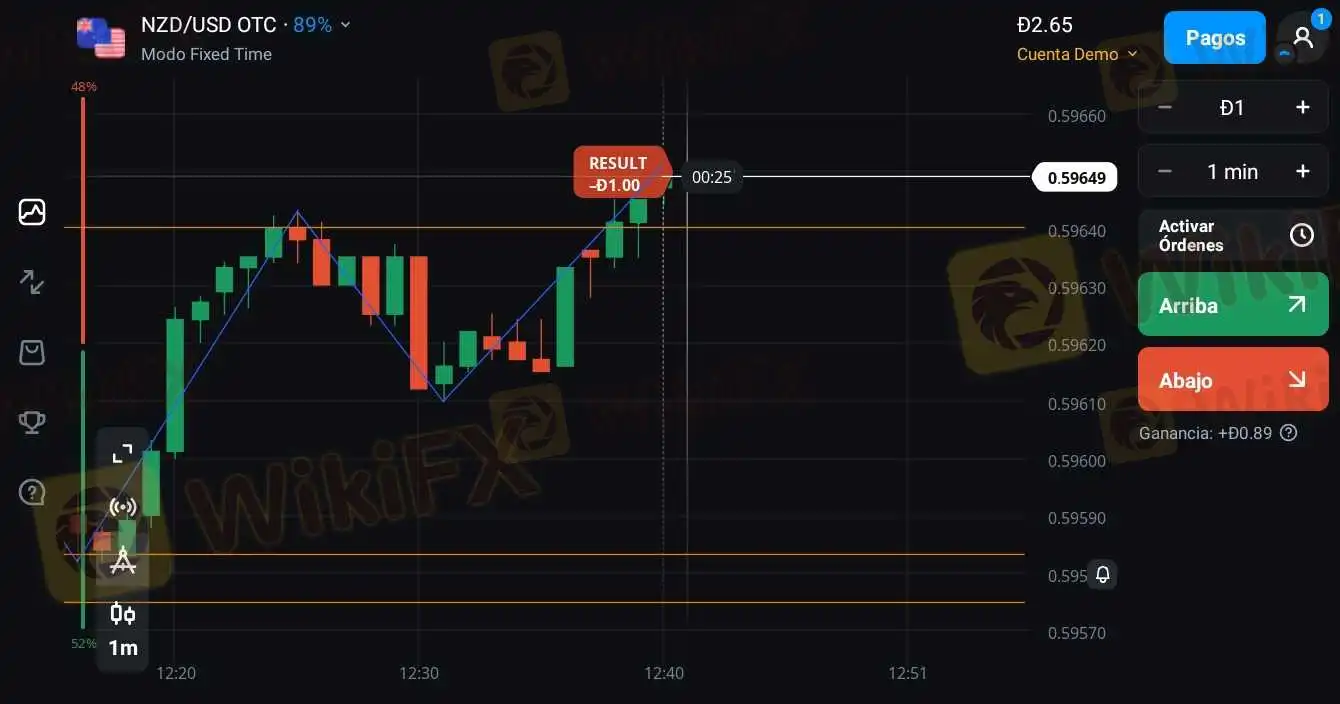Screen dimensions: 1340x704
Task: Set a price alert bell
Action: tap(1102, 575)
